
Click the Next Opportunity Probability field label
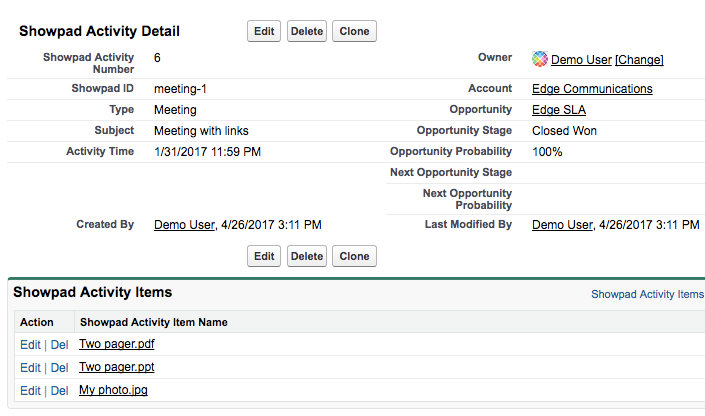(x=467, y=199)
